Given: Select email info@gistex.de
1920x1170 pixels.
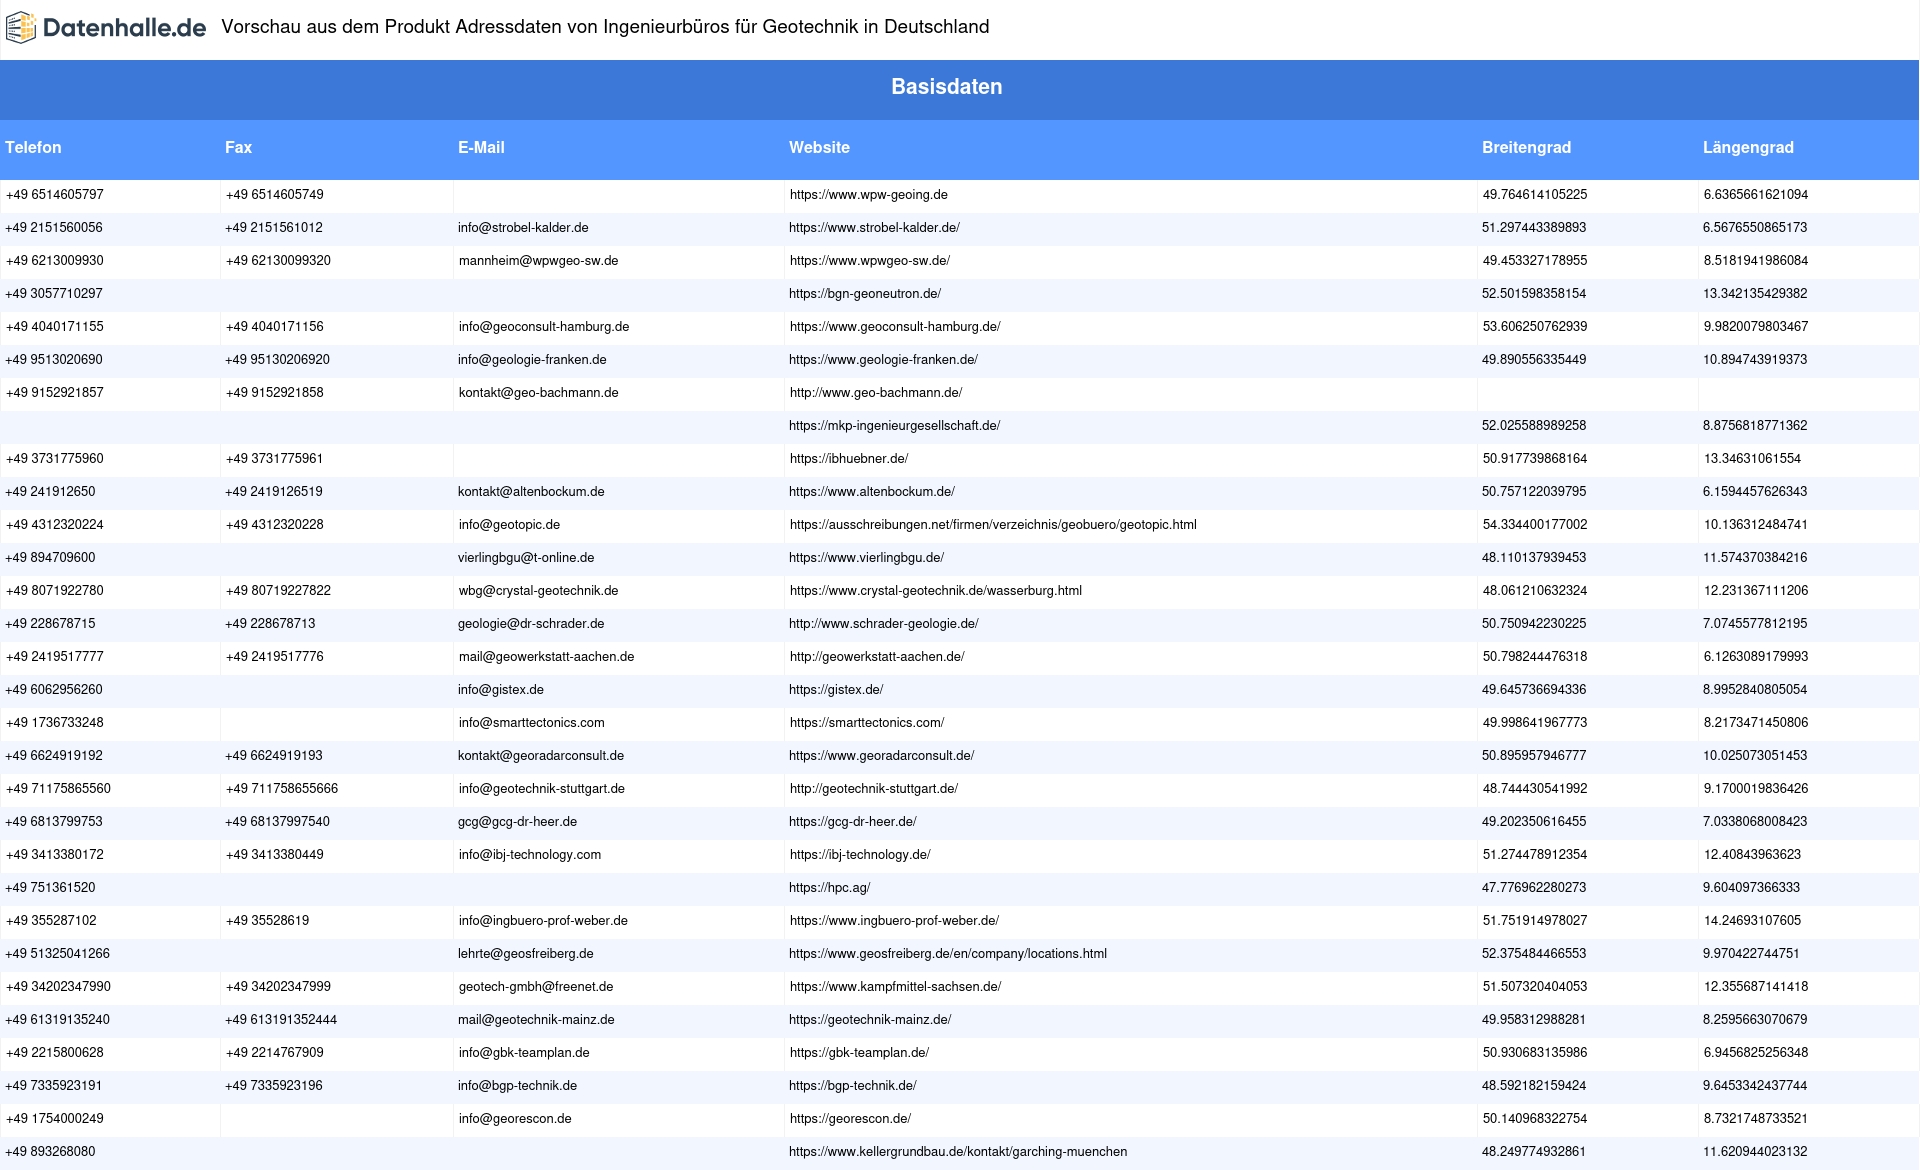Looking at the screenshot, I should [x=501, y=690].
